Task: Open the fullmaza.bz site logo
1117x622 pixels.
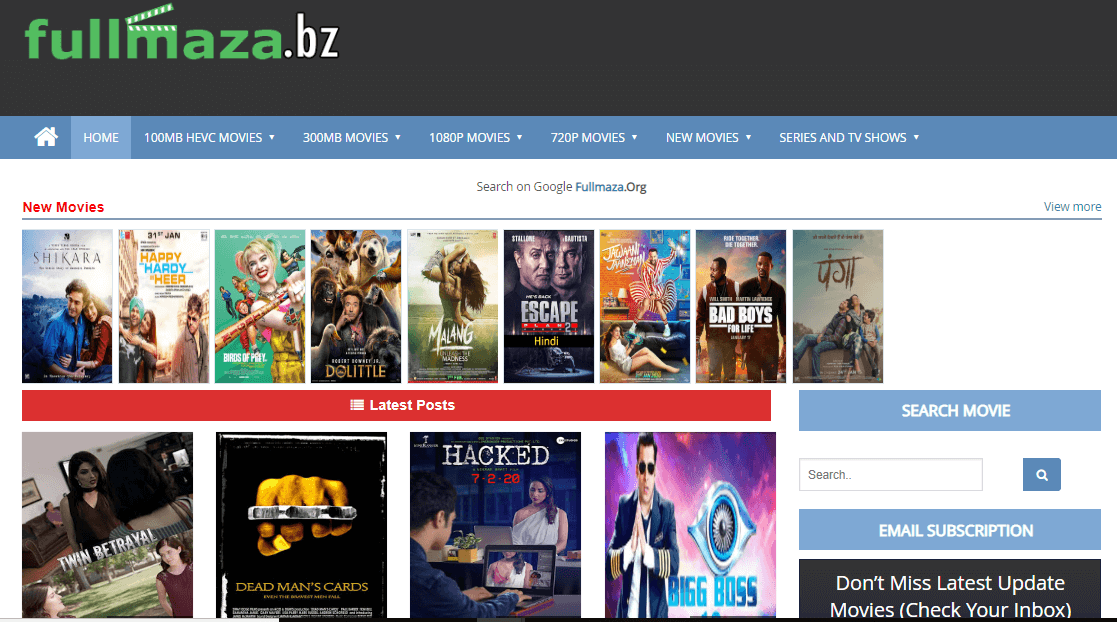Action: (x=182, y=34)
